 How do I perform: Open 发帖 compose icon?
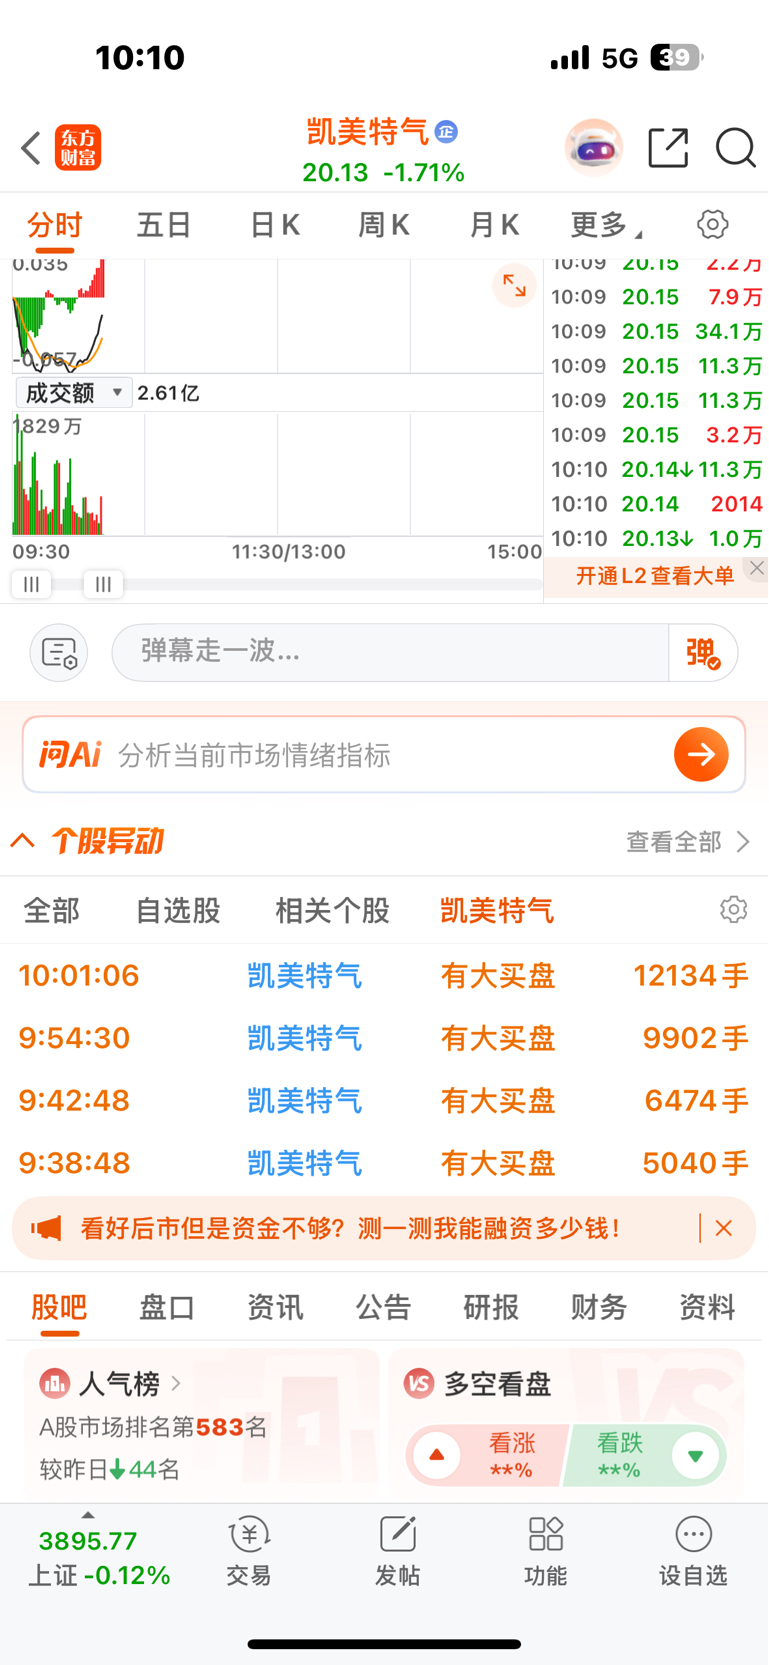pyautogui.click(x=397, y=1535)
